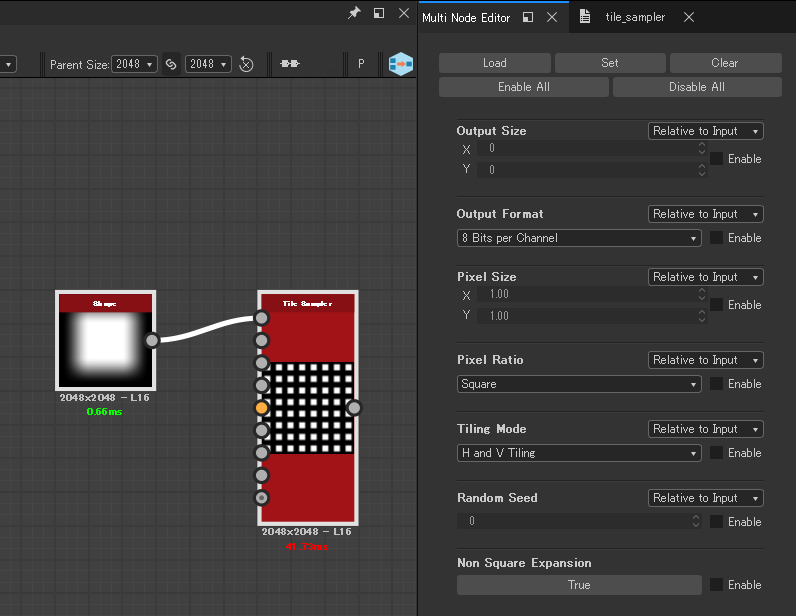Click the Shape node output connector
This screenshot has width=796, height=616.
point(152,340)
